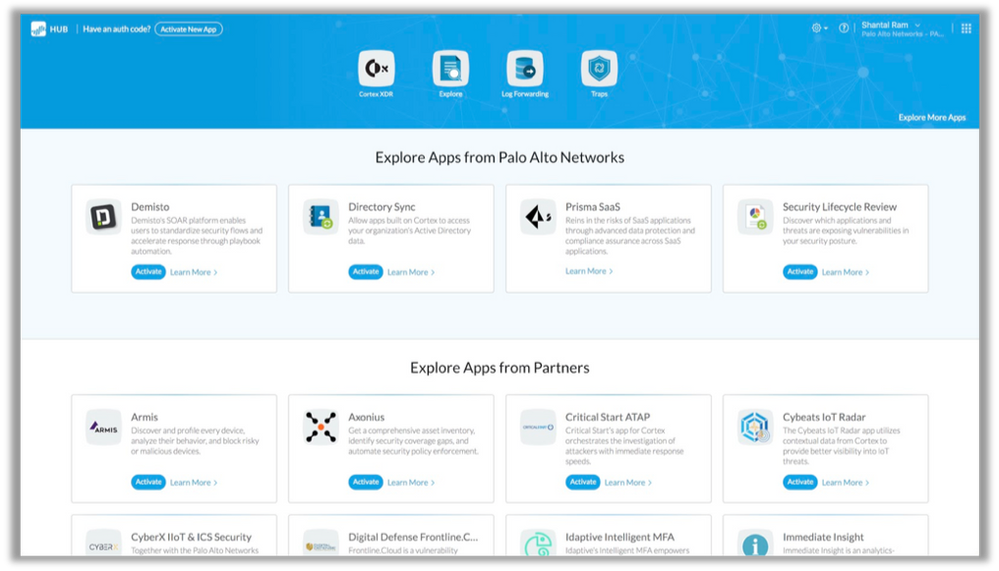Activate the Directory Sync app

tap(366, 271)
